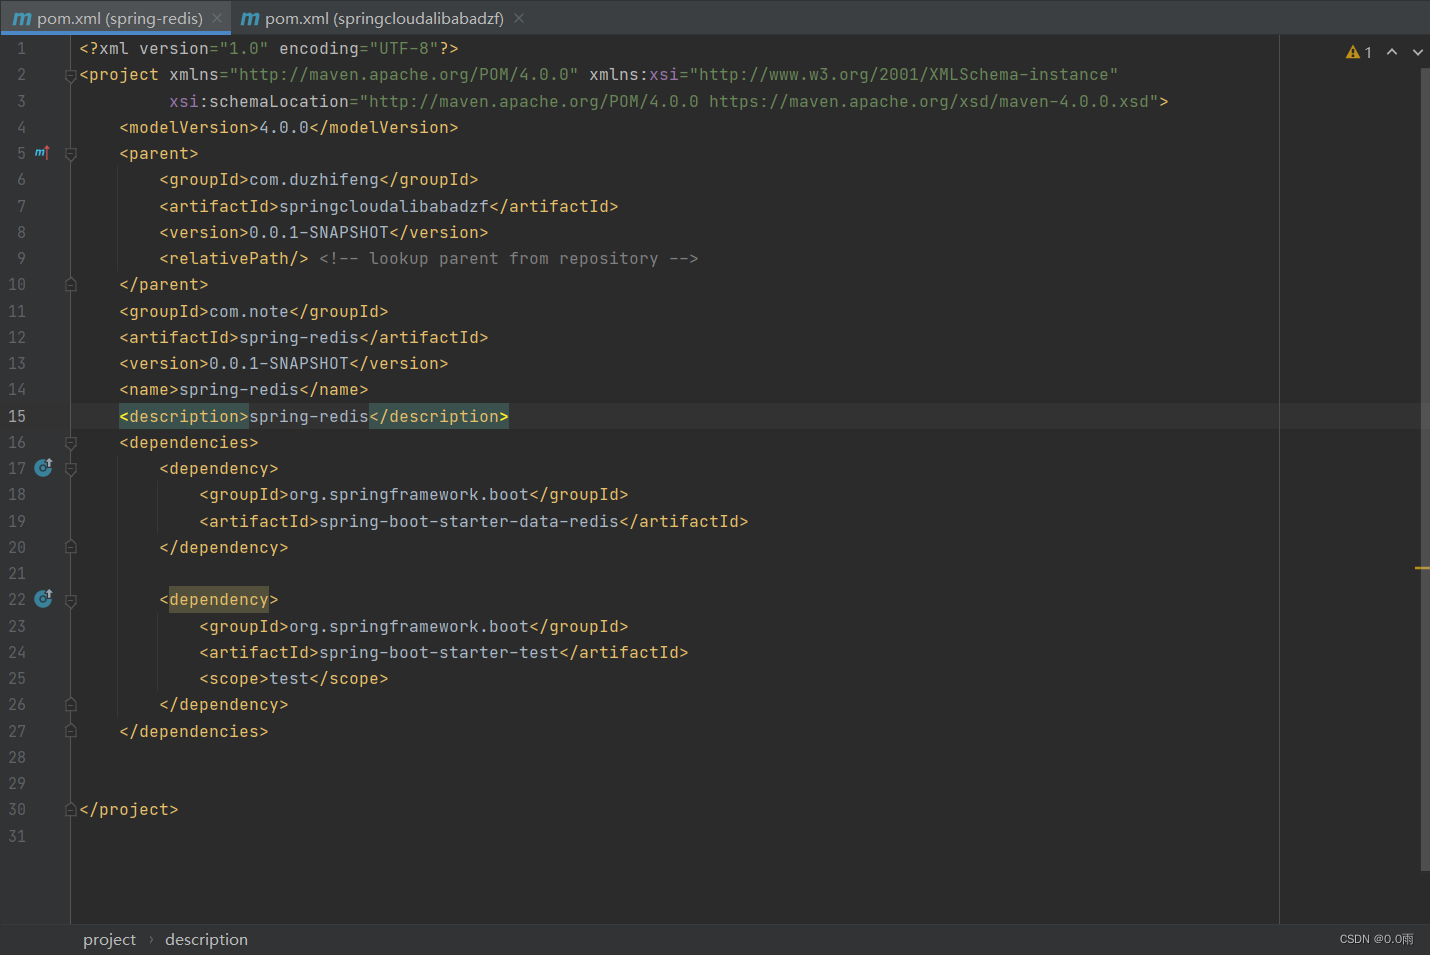Click the project breadcrumb at the bottom
This screenshot has height=955, width=1430.
point(109,939)
